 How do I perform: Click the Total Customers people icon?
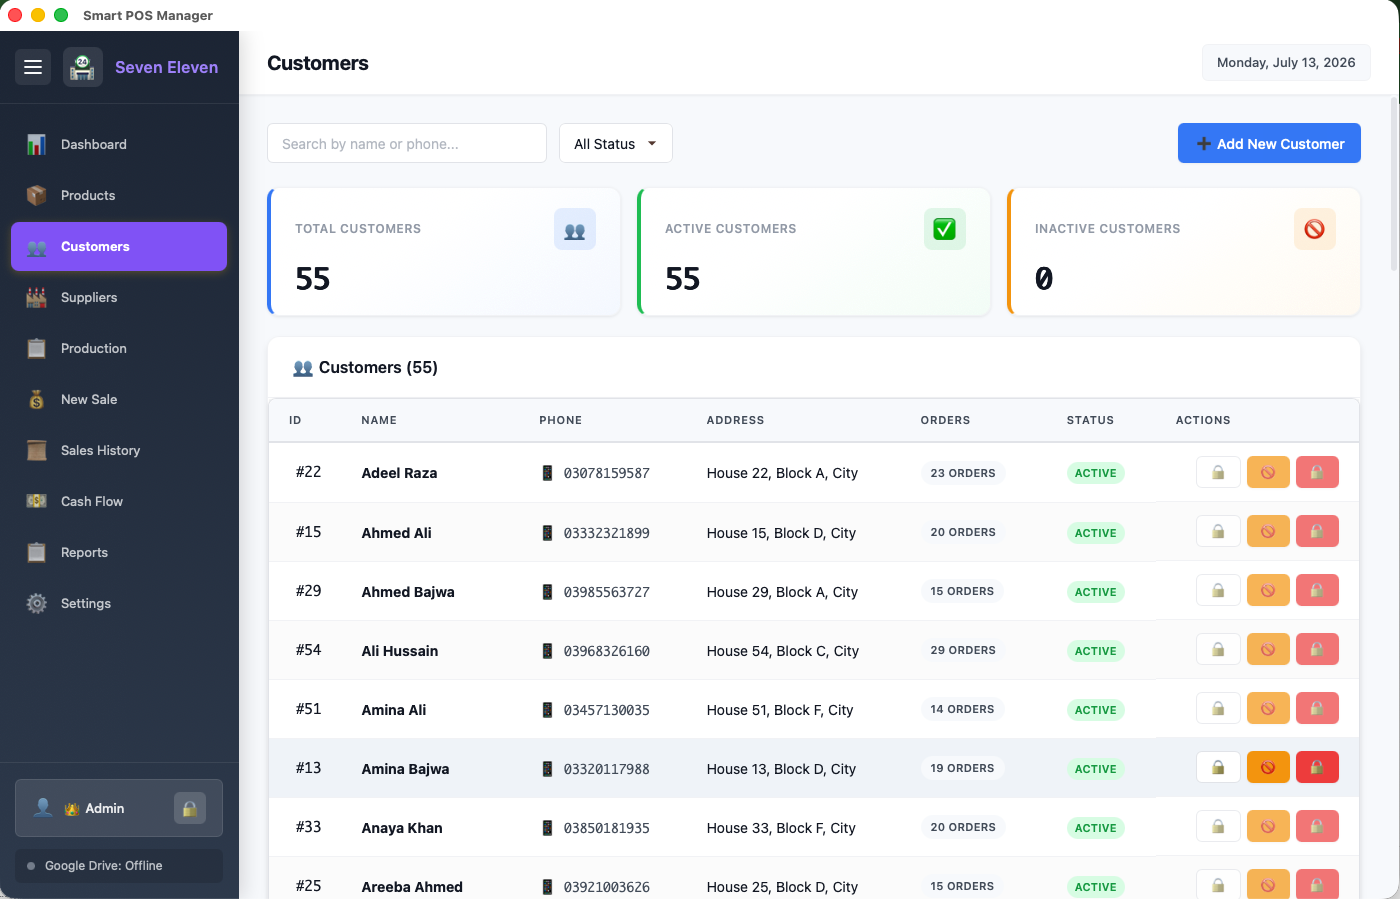click(x=575, y=229)
